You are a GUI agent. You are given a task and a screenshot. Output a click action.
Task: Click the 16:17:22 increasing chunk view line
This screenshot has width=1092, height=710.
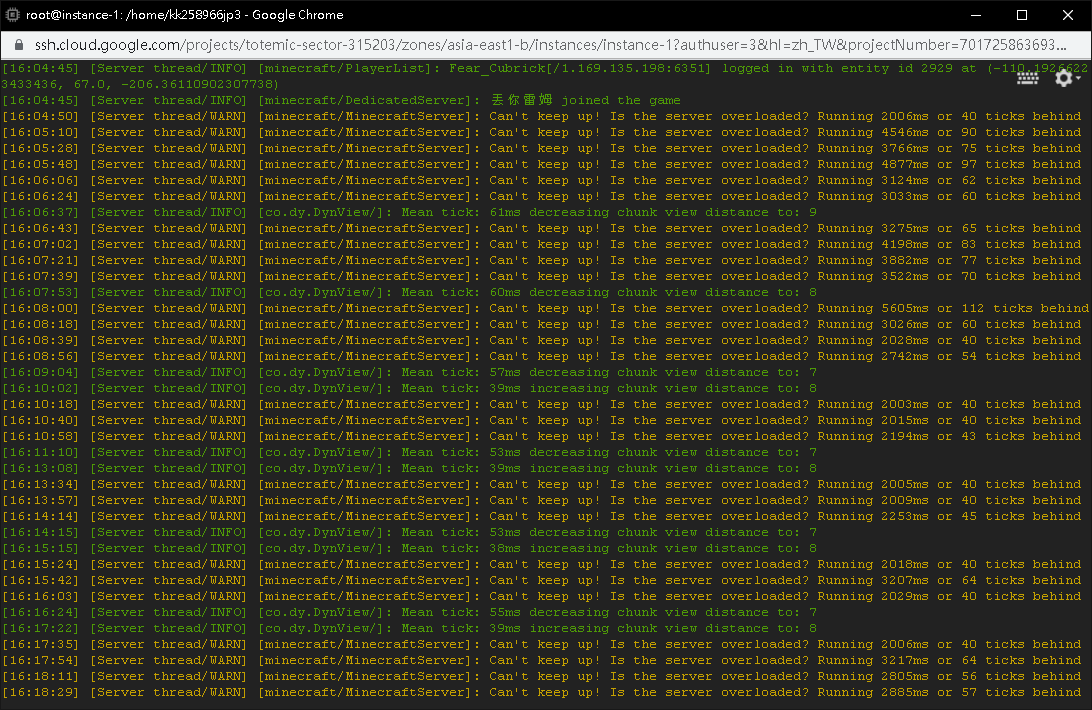[410, 629]
